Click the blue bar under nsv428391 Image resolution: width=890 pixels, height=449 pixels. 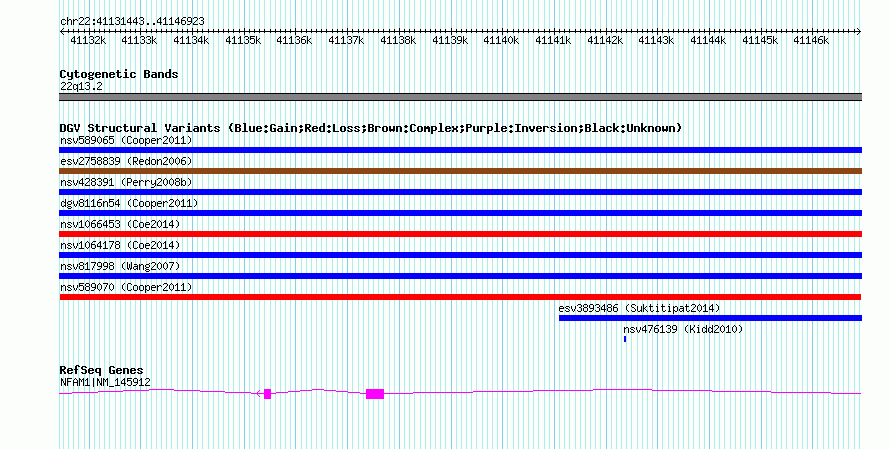point(460,192)
